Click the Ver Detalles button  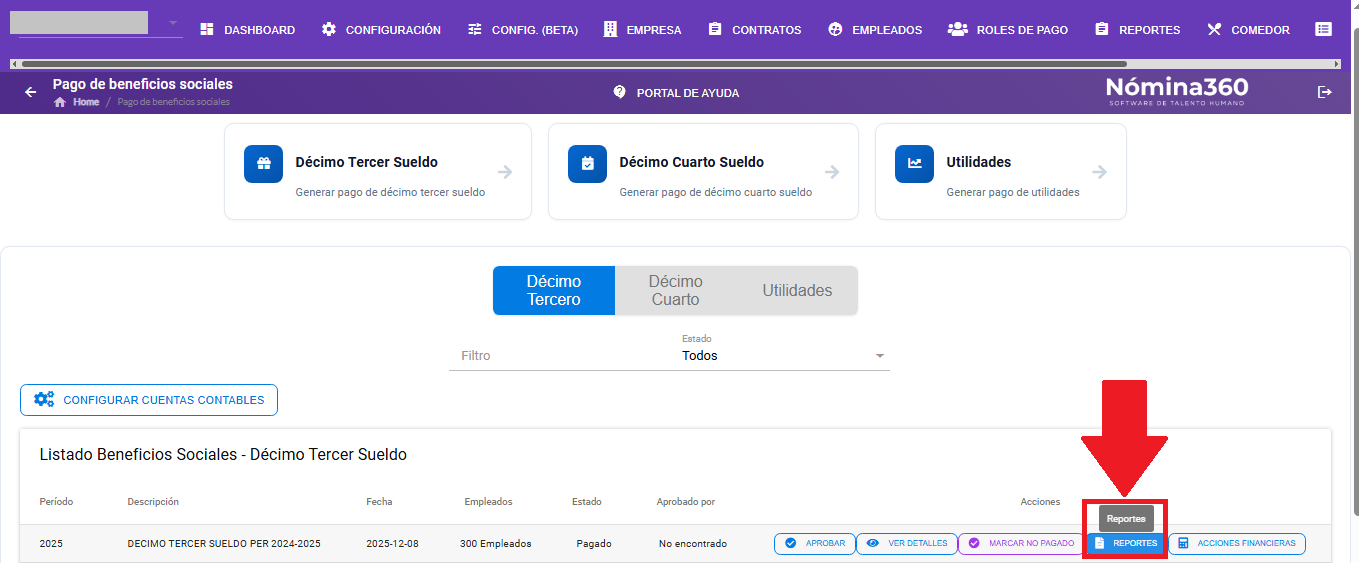pos(907,544)
